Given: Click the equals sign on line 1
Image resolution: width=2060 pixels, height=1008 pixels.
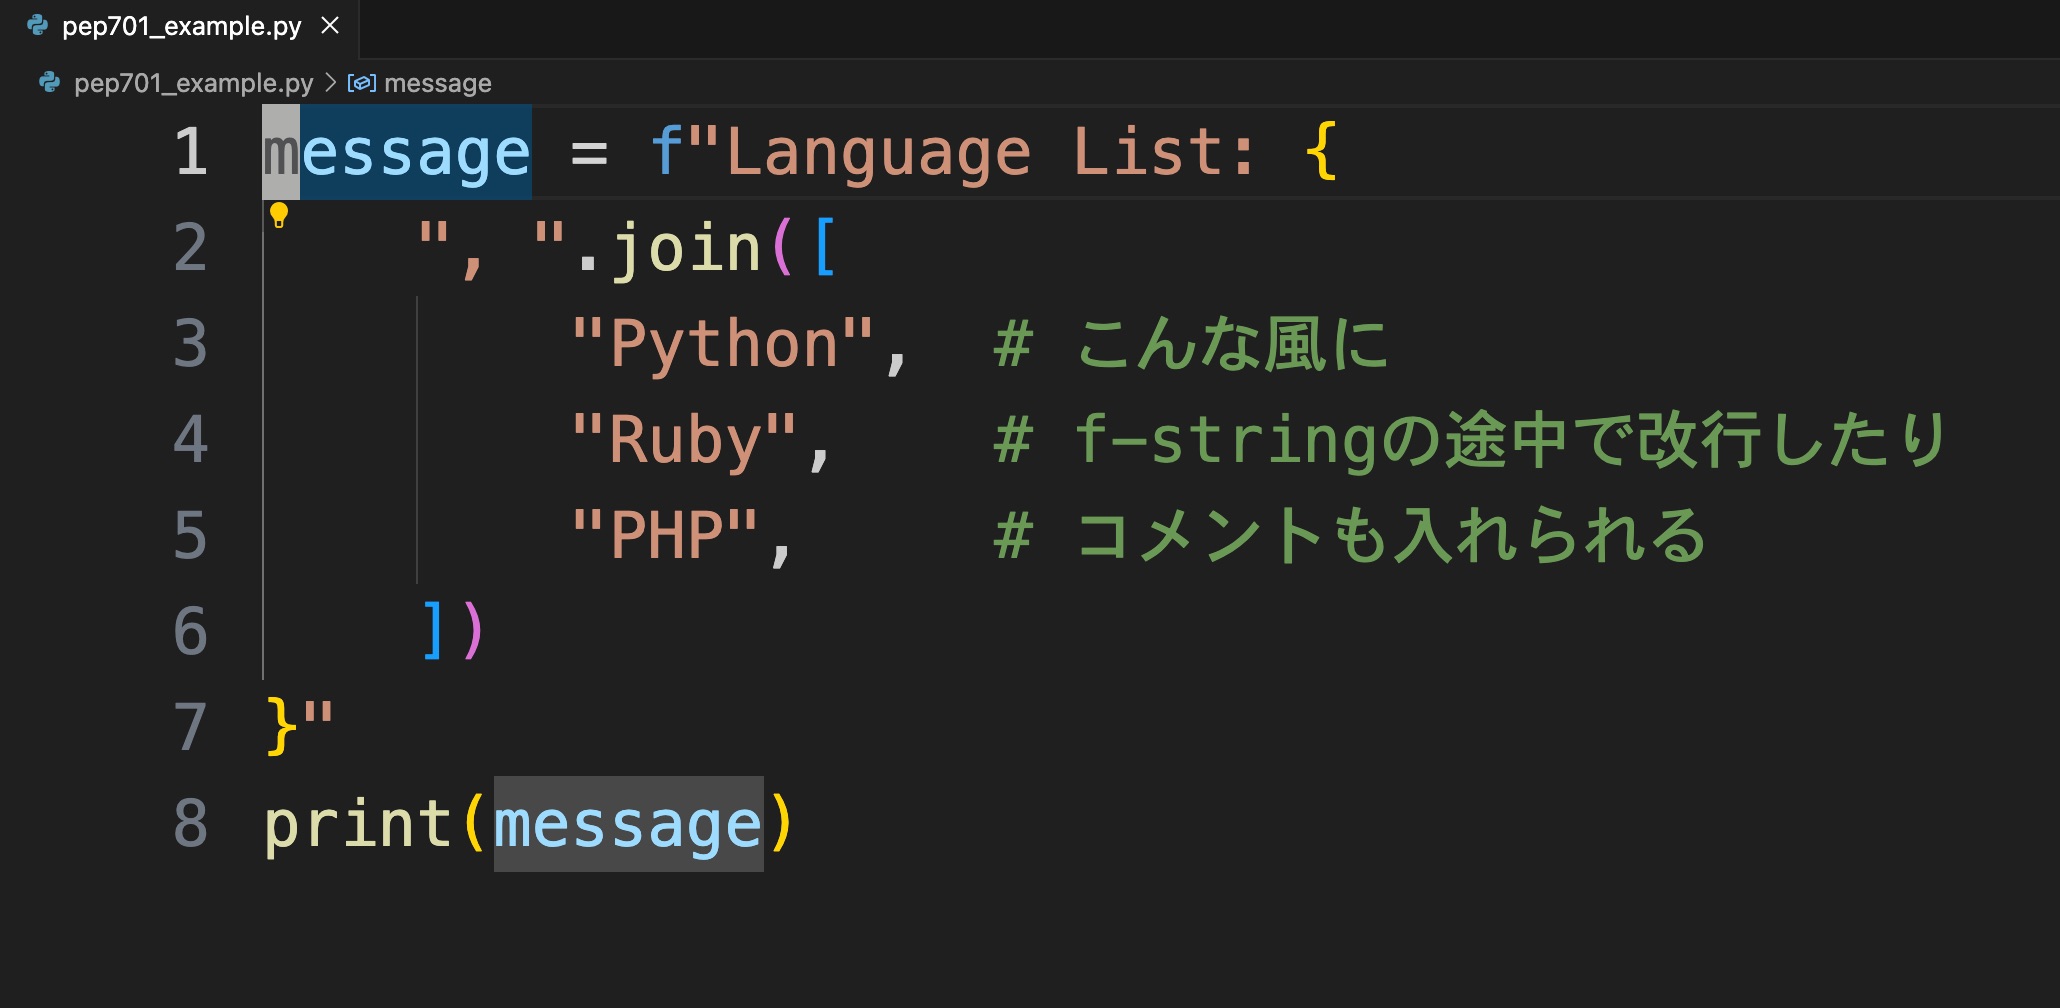Looking at the screenshot, I should 589,154.
